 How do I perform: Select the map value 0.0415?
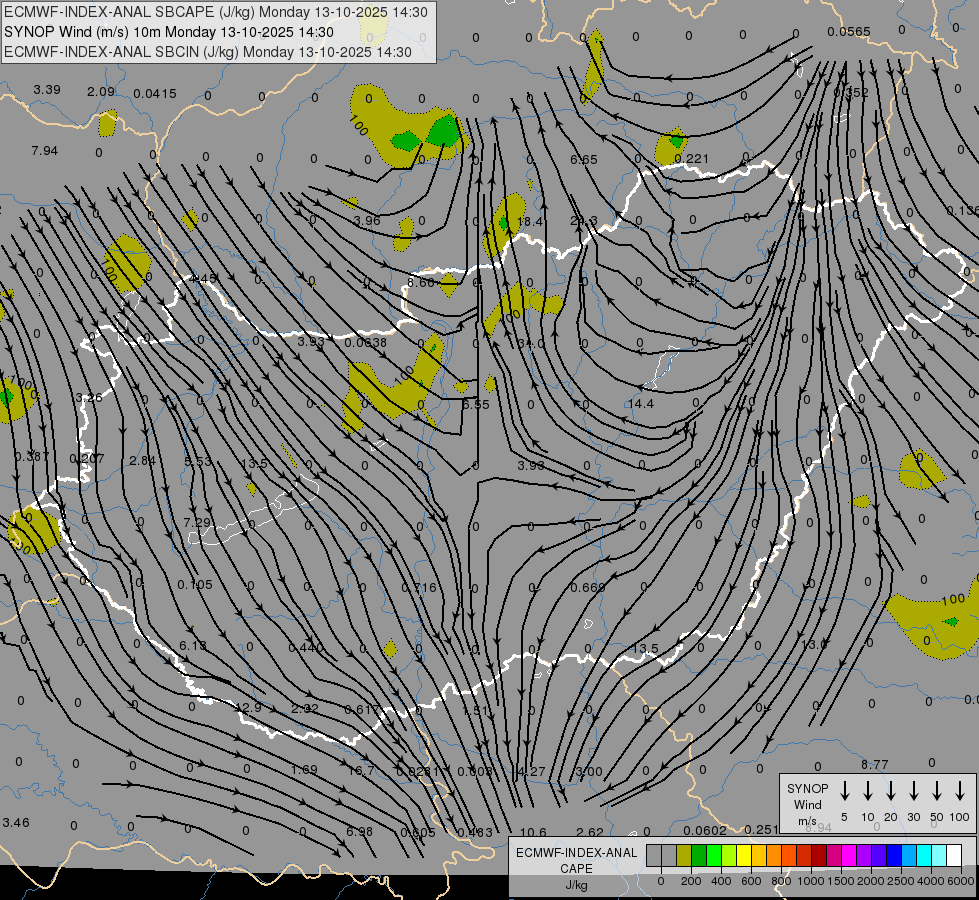(155, 94)
